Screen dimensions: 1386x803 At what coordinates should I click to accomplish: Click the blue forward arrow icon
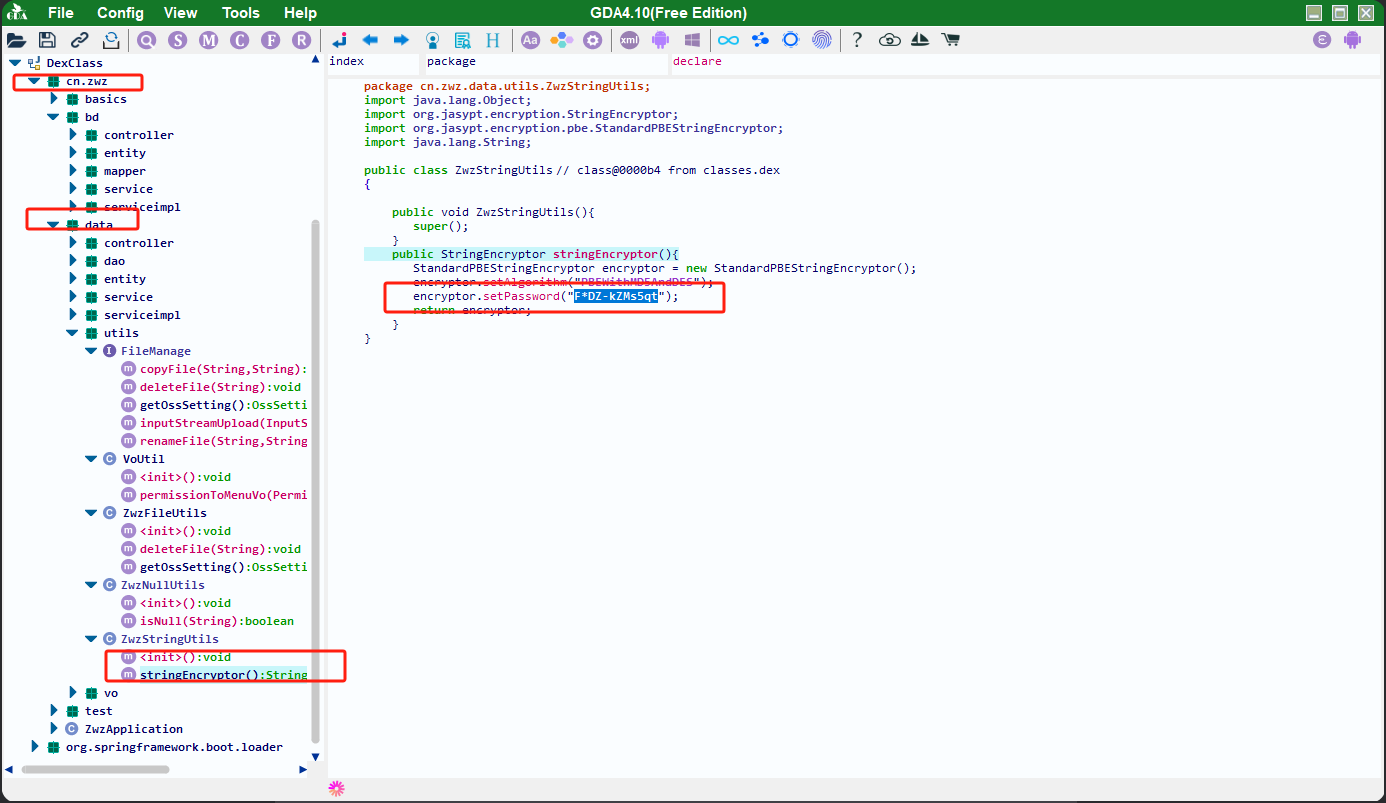[x=401, y=40]
